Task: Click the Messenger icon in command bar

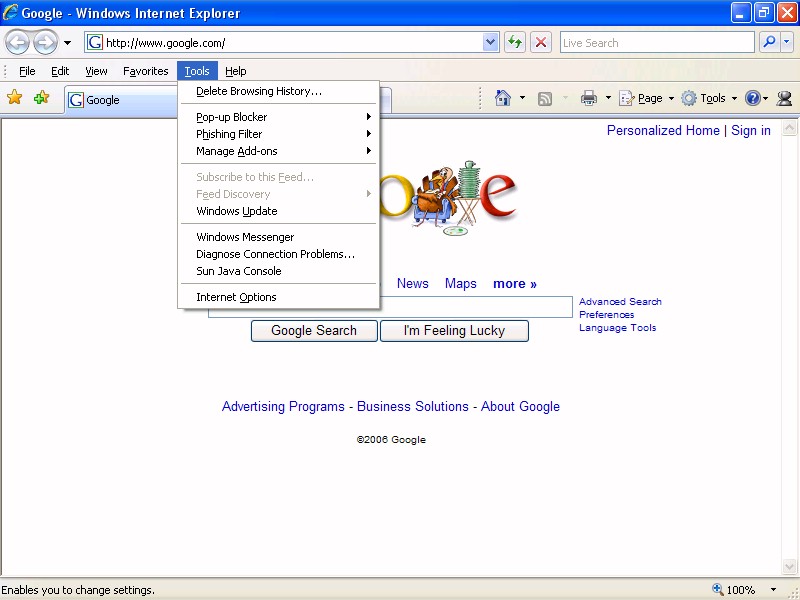Action: click(784, 98)
